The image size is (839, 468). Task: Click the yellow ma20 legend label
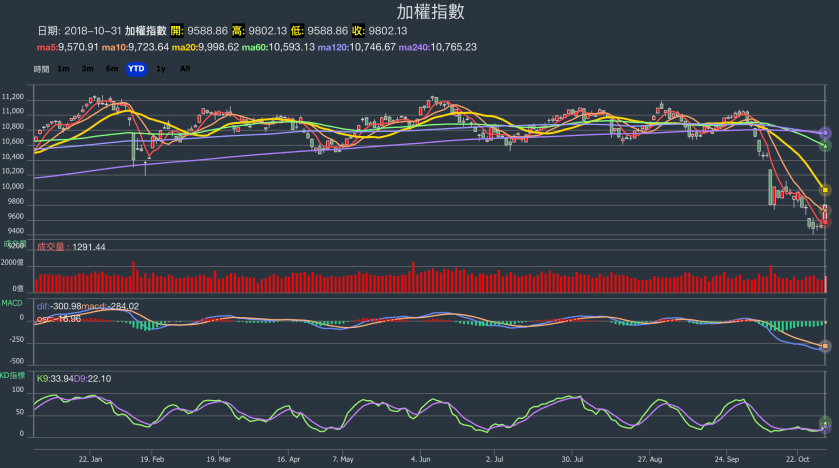[x=205, y=47]
